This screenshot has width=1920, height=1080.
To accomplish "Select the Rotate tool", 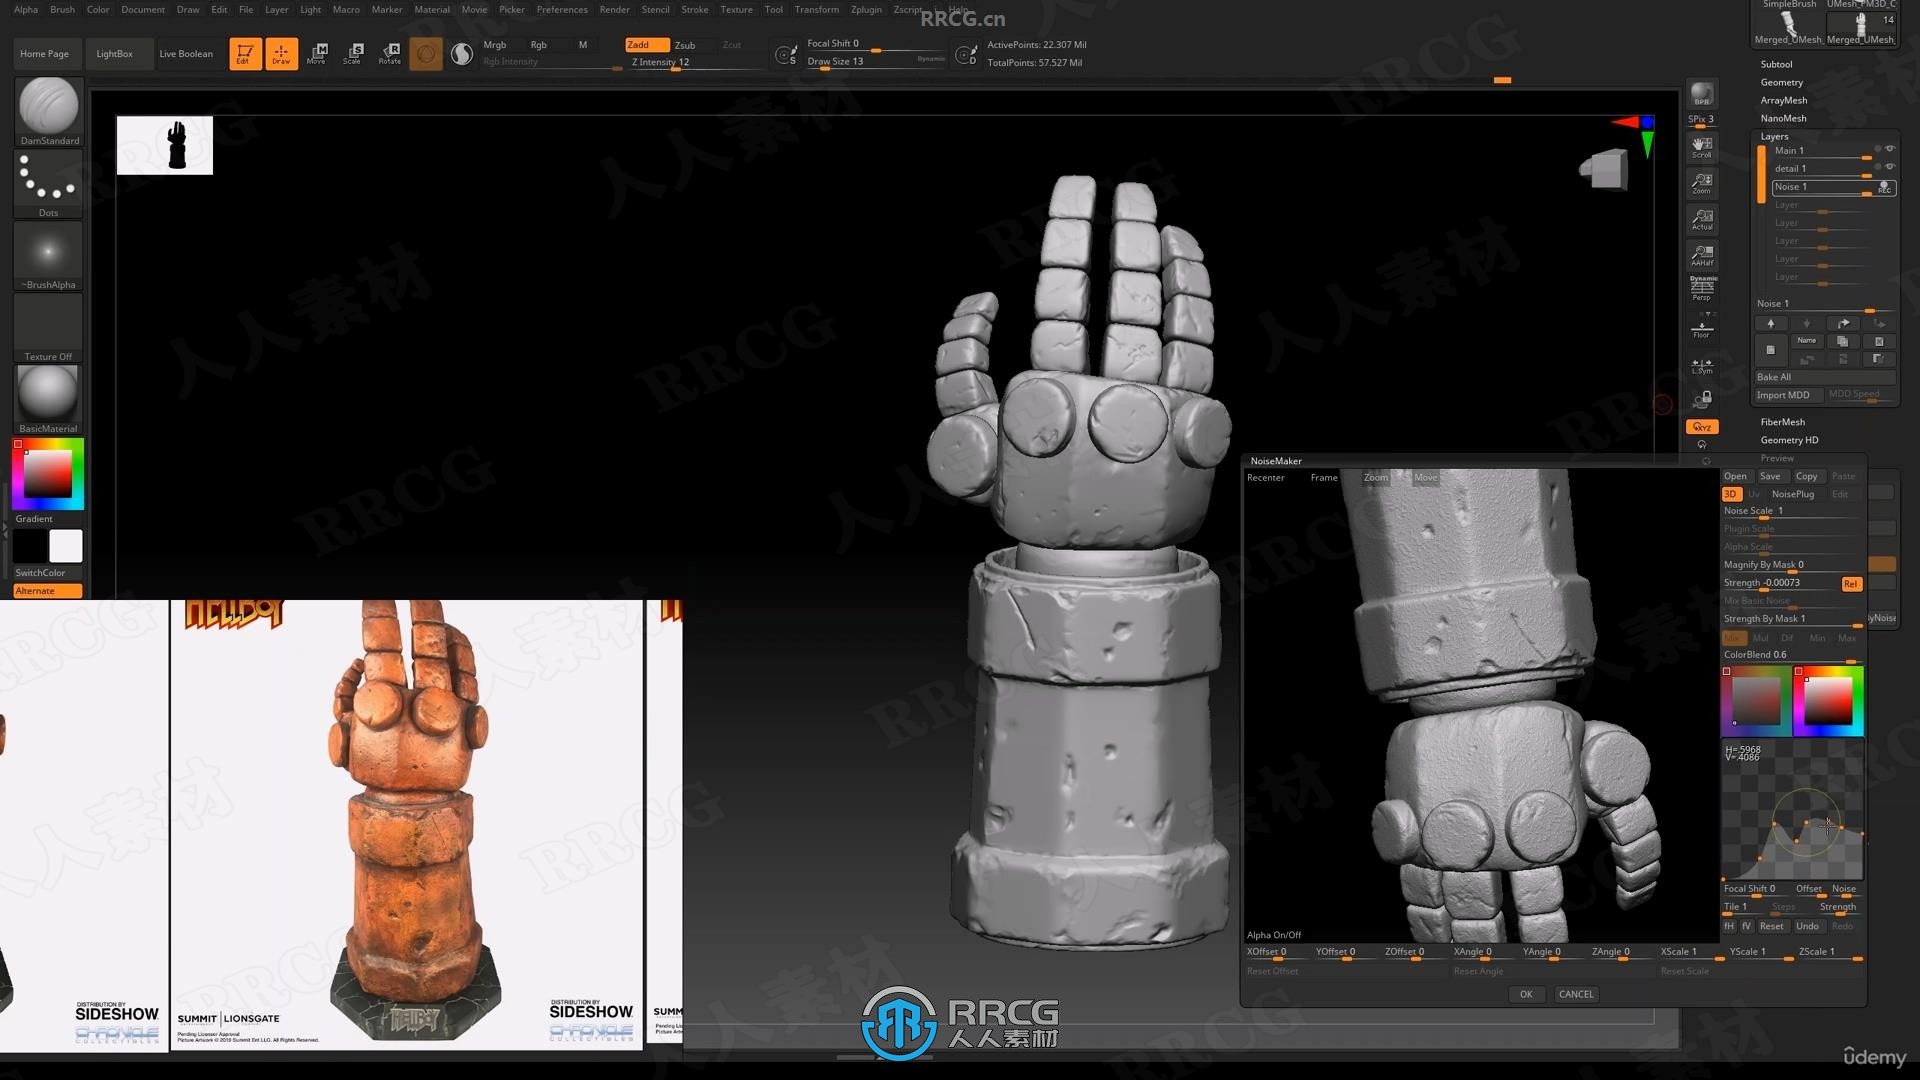I will (390, 53).
